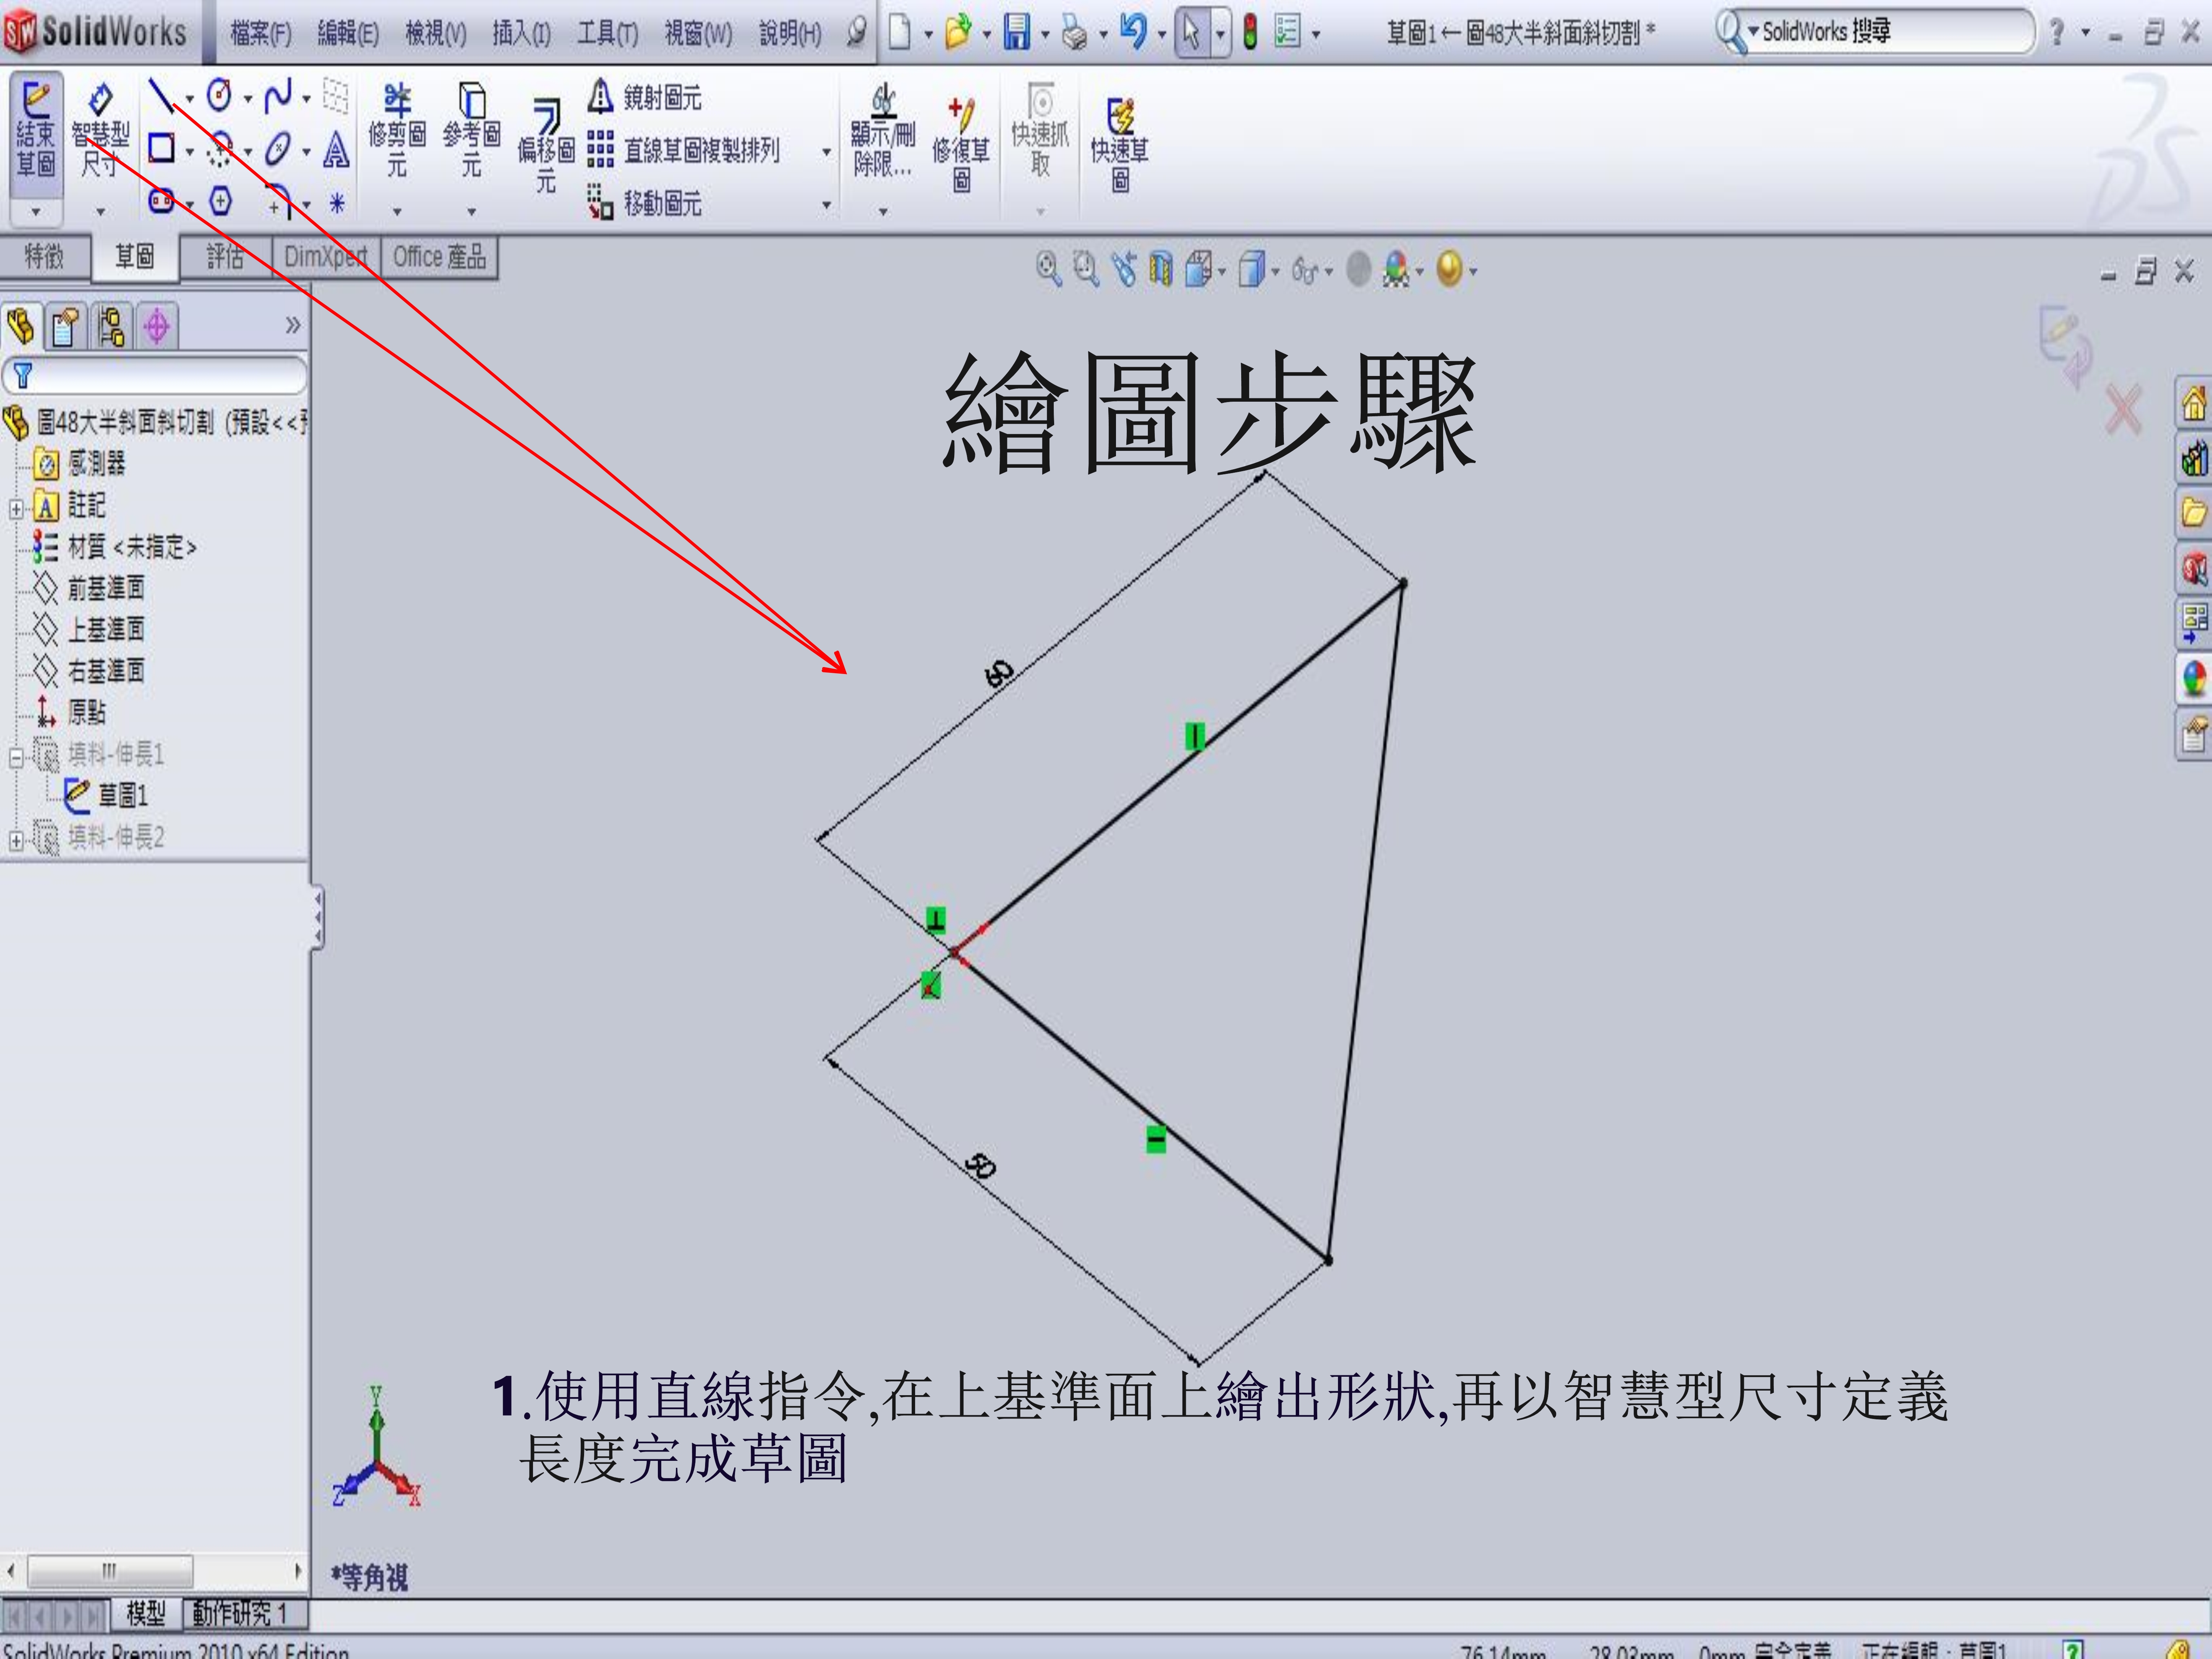Click the Save icon
2212x1659 pixels.
pyautogui.click(x=1016, y=33)
